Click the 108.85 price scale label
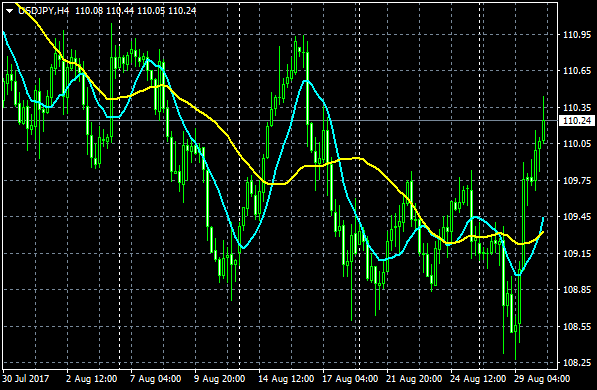 pyautogui.click(x=577, y=290)
